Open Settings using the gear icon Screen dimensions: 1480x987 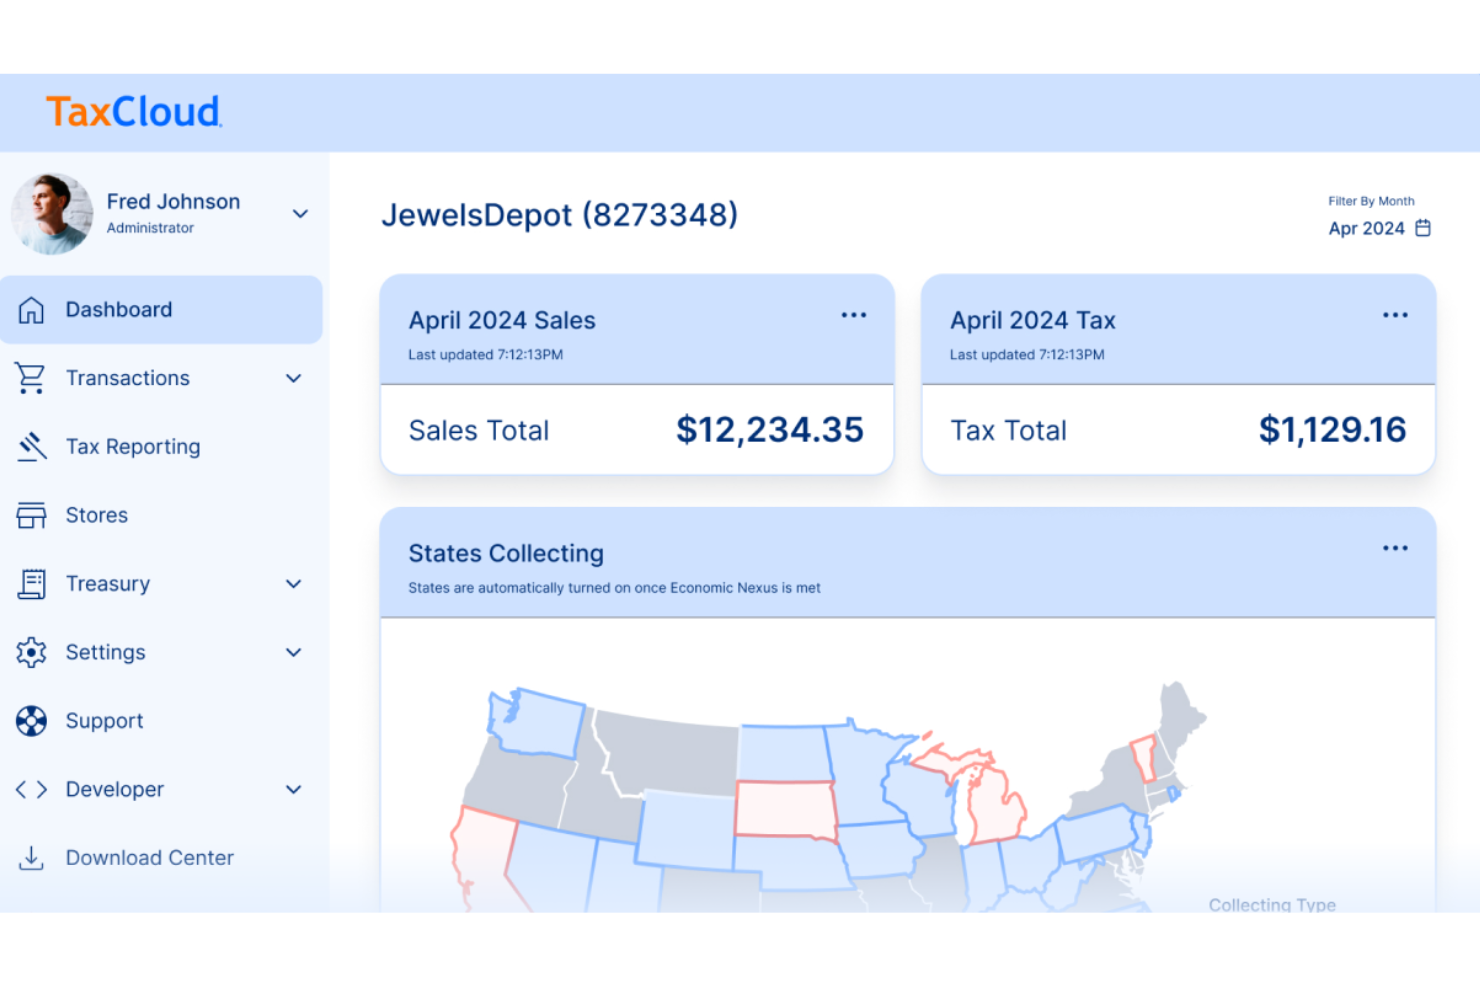[31, 652]
